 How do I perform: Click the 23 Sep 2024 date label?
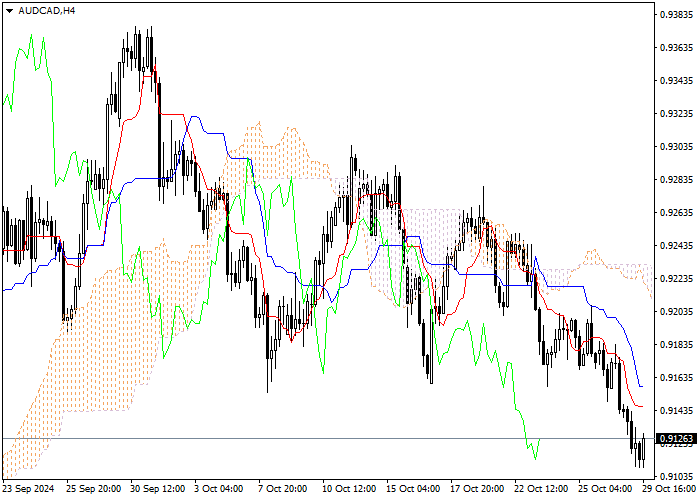29,489
